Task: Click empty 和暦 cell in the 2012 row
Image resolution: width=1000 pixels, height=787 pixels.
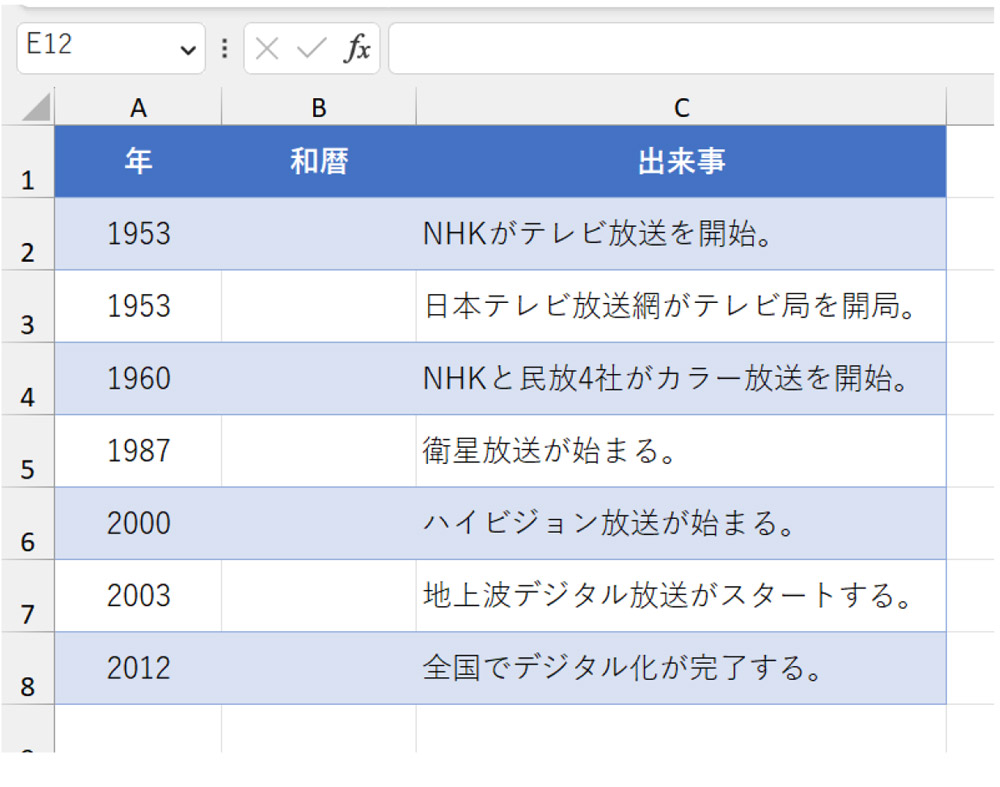Action: click(319, 668)
